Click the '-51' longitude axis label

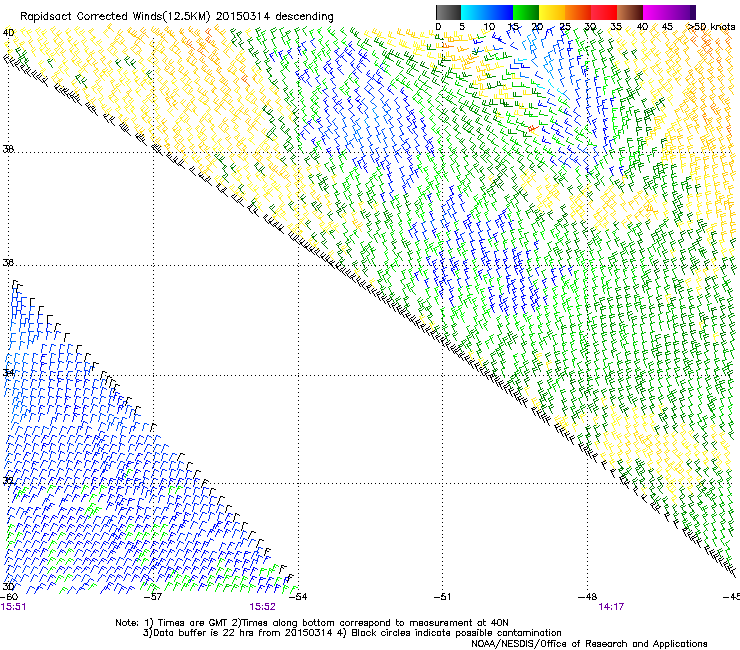click(x=442, y=597)
